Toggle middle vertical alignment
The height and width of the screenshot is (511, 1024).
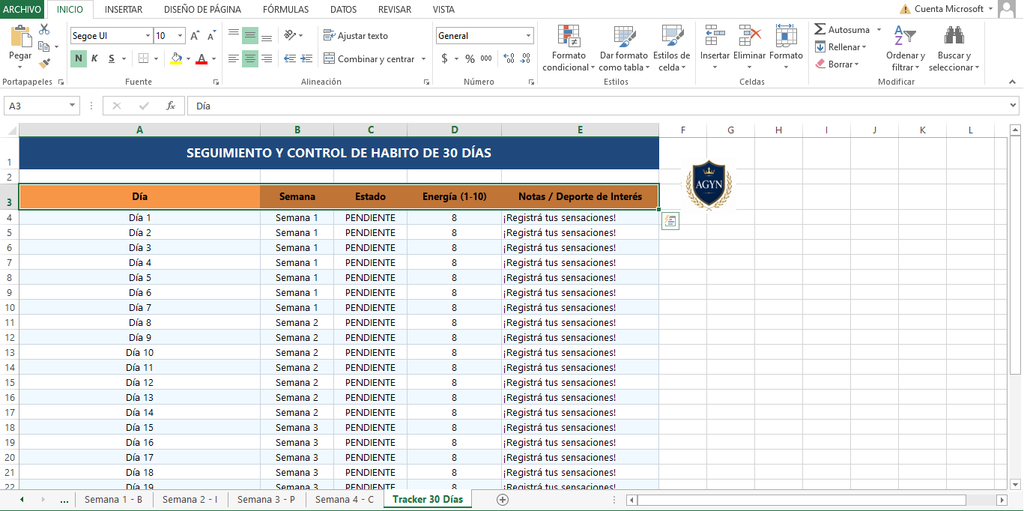[x=250, y=36]
